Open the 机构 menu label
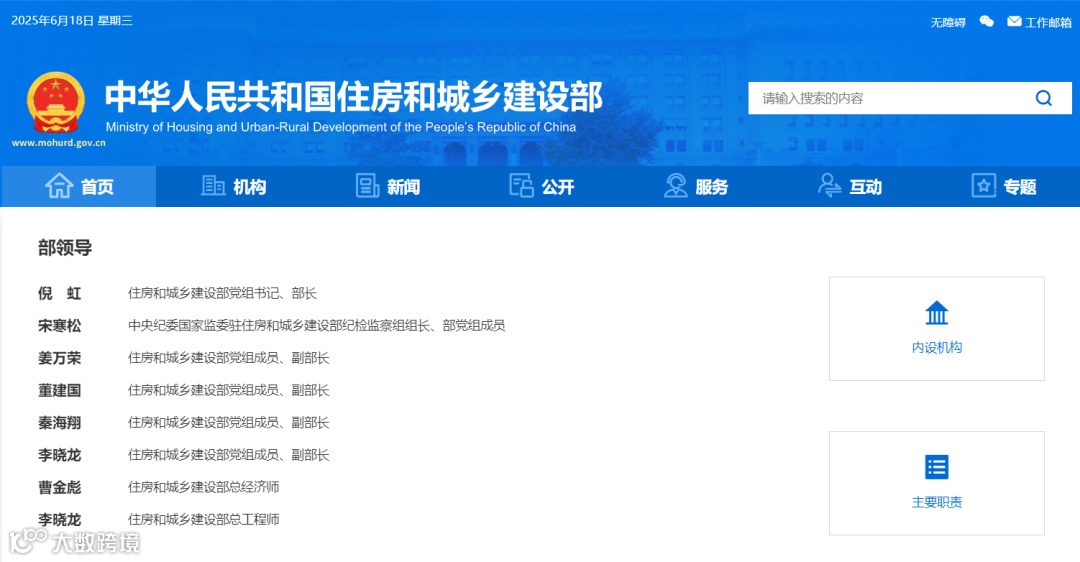The width and height of the screenshot is (1080, 562). pos(249,187)
